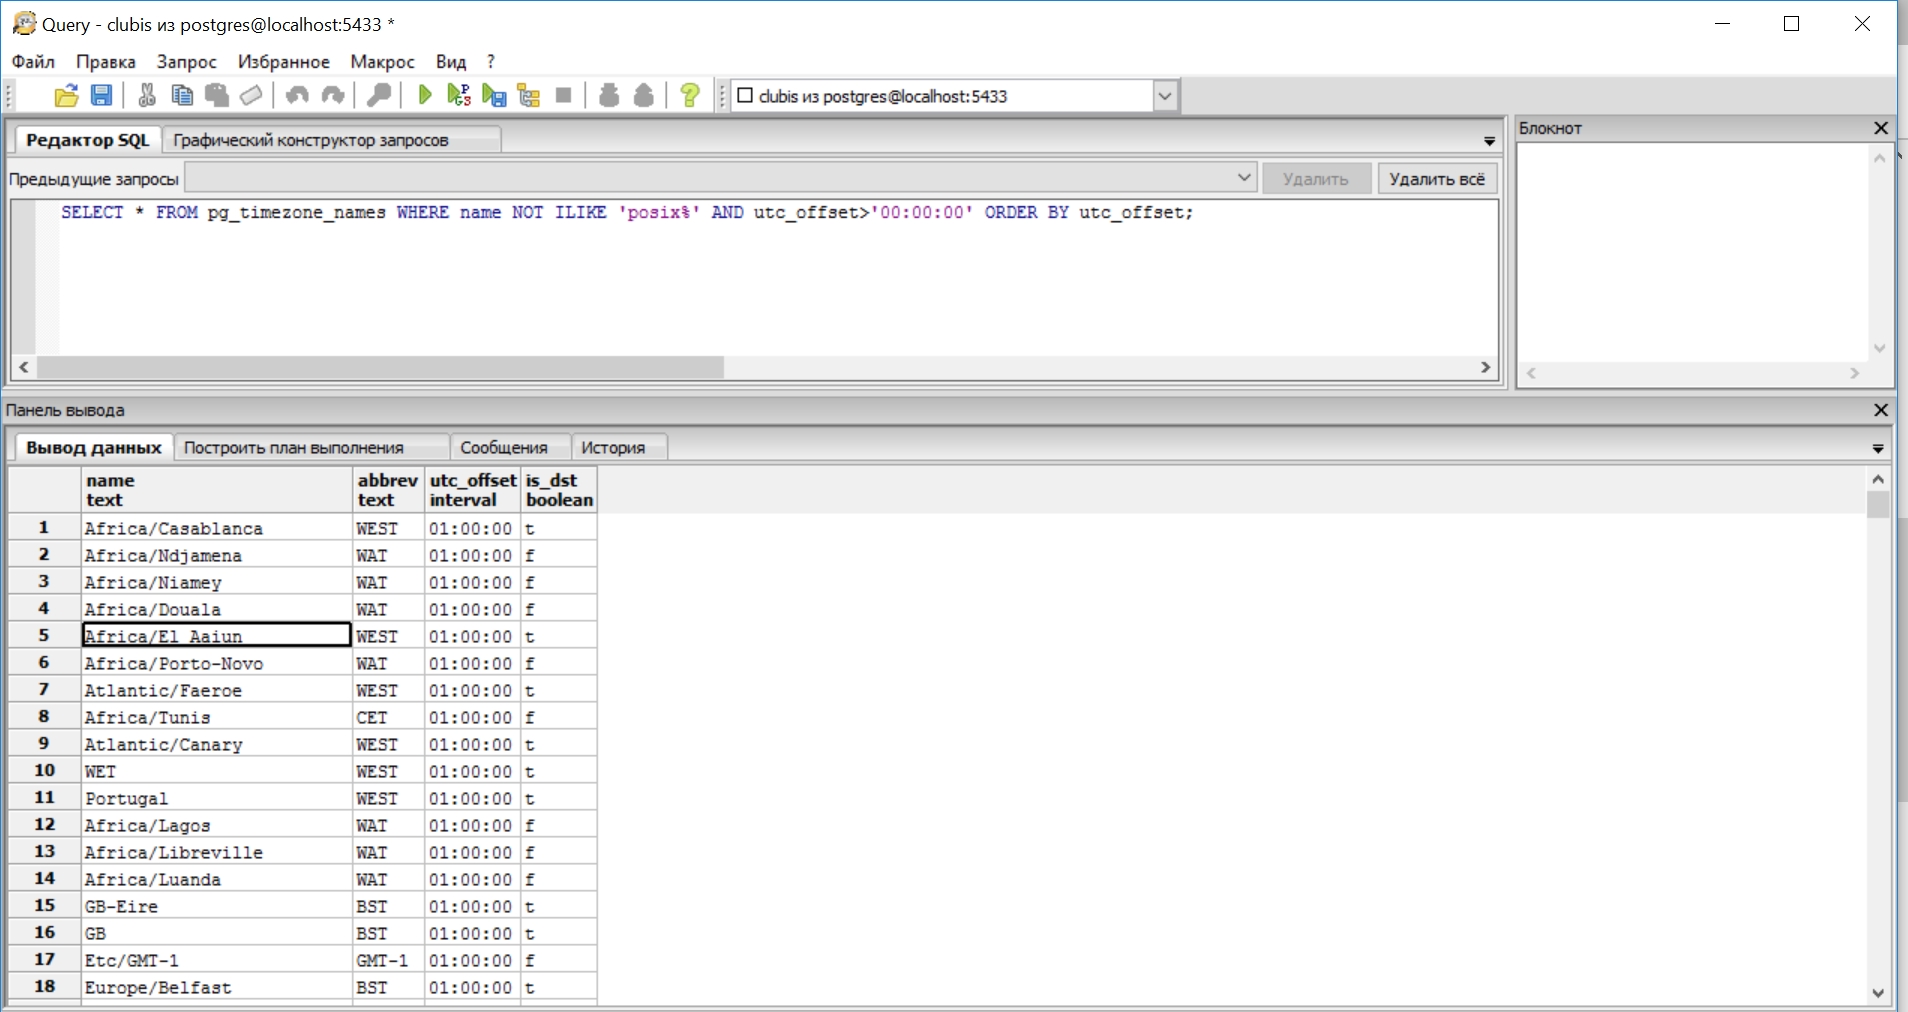Select the Europe/Belfast cell
This screenshot has width=1908, height=1012.
pyautogui.click(x=217, y=987)
